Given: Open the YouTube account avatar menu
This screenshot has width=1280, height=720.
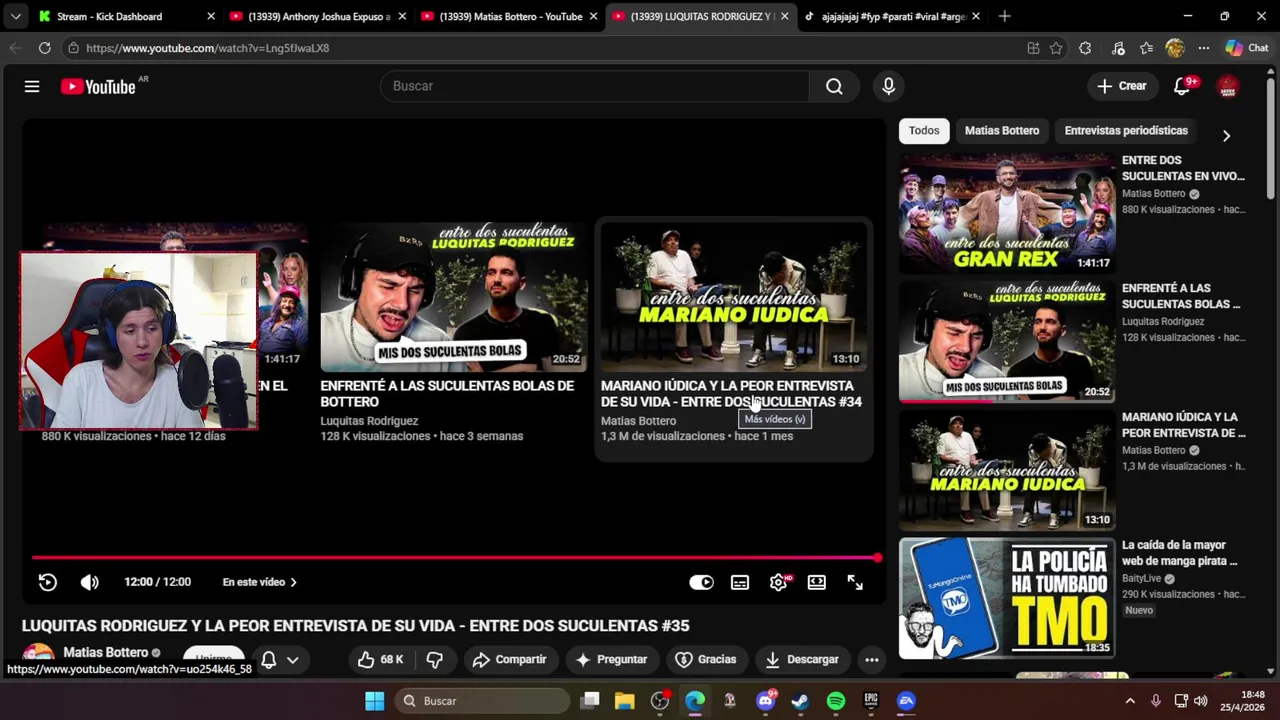Looking at the screenshot, I should pyautogui.click(x=1228, y=87).
